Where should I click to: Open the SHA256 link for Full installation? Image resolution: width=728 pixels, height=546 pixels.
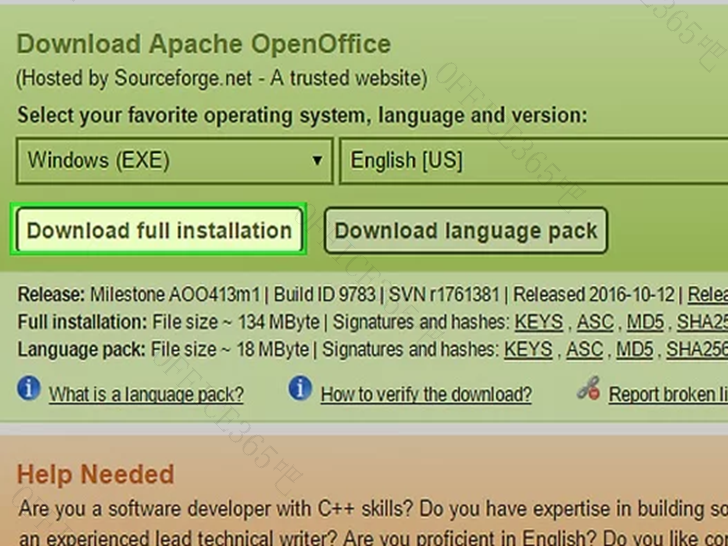tap(702, 322)
